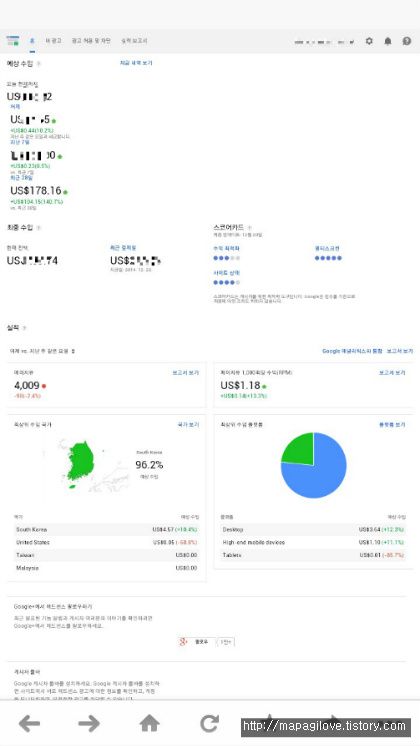Viewport: 420px width, 746px height.
Task: Reload the page with the refresh icon
Action: click(209, 724)
